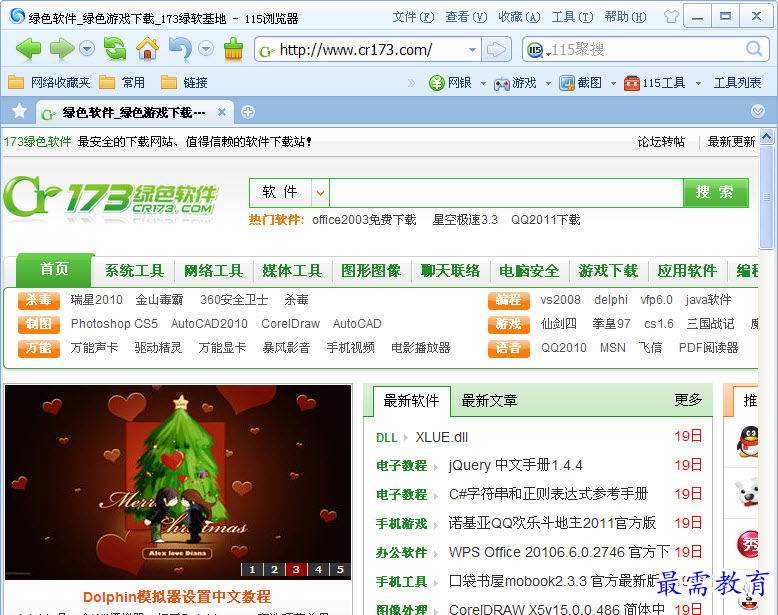Expand dropdown next to undo icon

(x=206, y=49)
